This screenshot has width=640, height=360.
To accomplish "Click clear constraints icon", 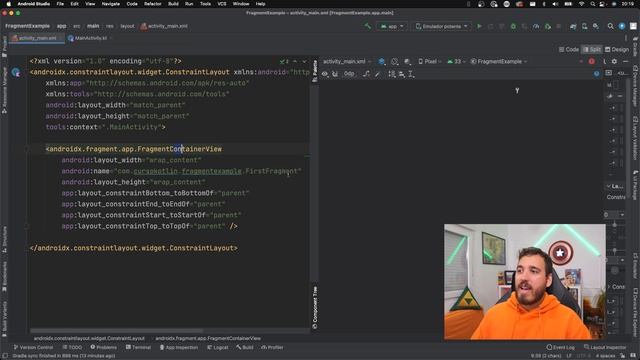I will 367,74.
